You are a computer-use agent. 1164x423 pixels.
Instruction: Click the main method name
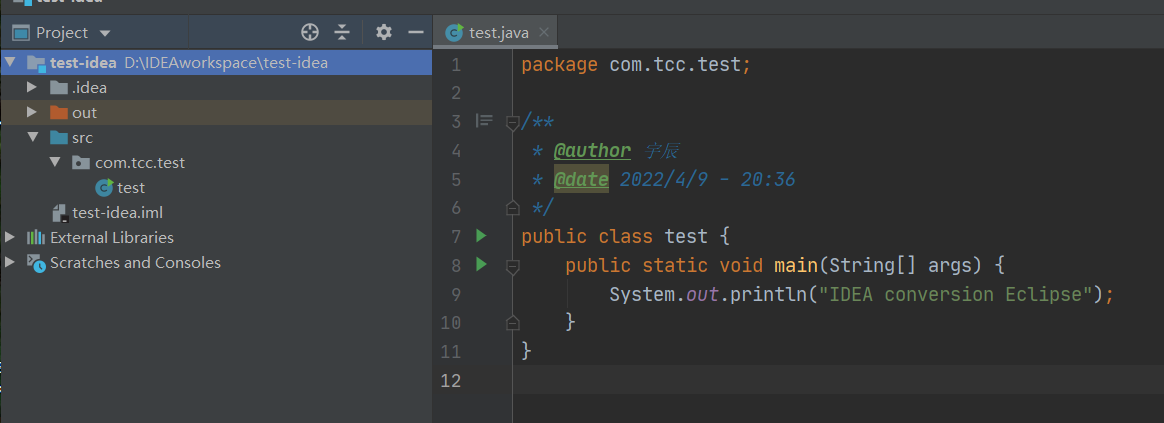pos(796,265)
